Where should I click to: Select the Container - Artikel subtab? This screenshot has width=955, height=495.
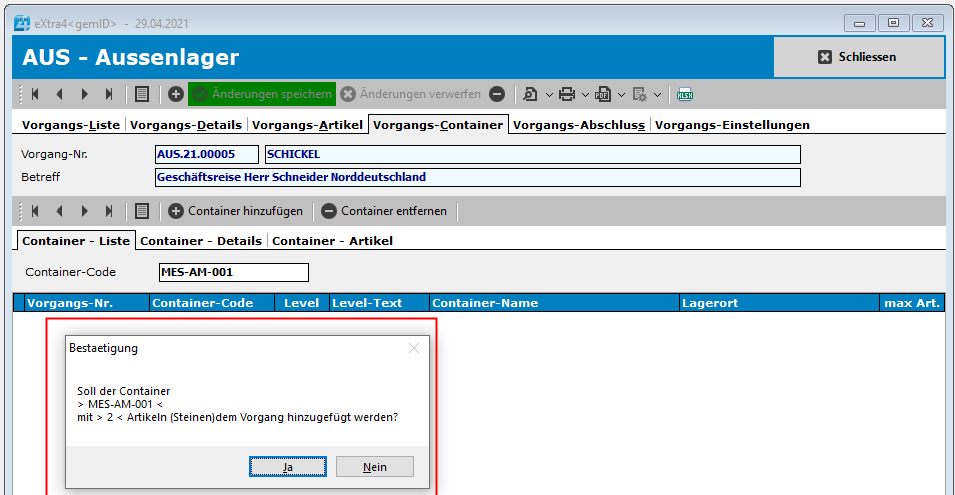tap(333, 241)
